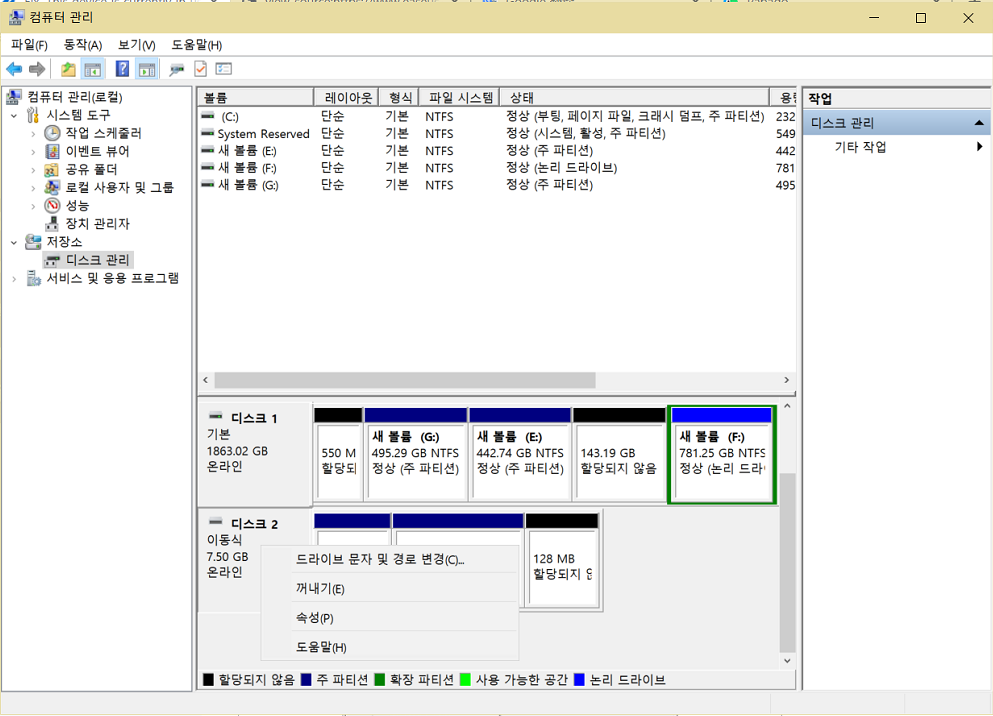Select 드라이브 문자 및 경로 변경 menu entry
This screenshot has width=993, height=716.
tap(380, 560)
